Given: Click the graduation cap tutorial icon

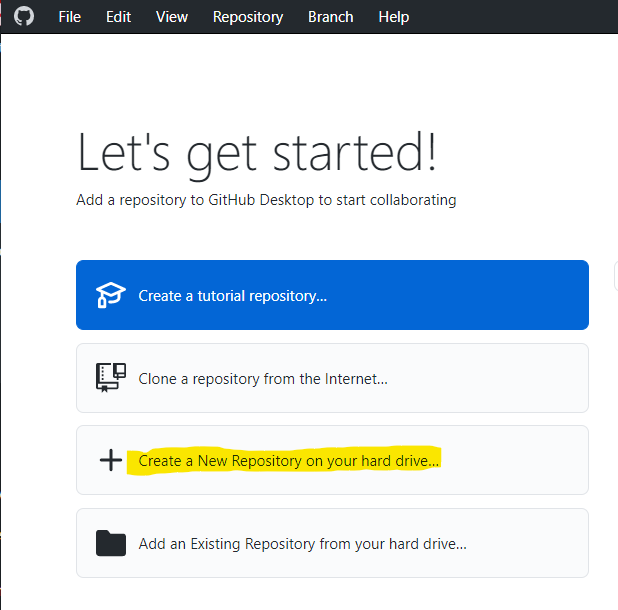Looking at the screenshot, I should [x=111, y=295].
